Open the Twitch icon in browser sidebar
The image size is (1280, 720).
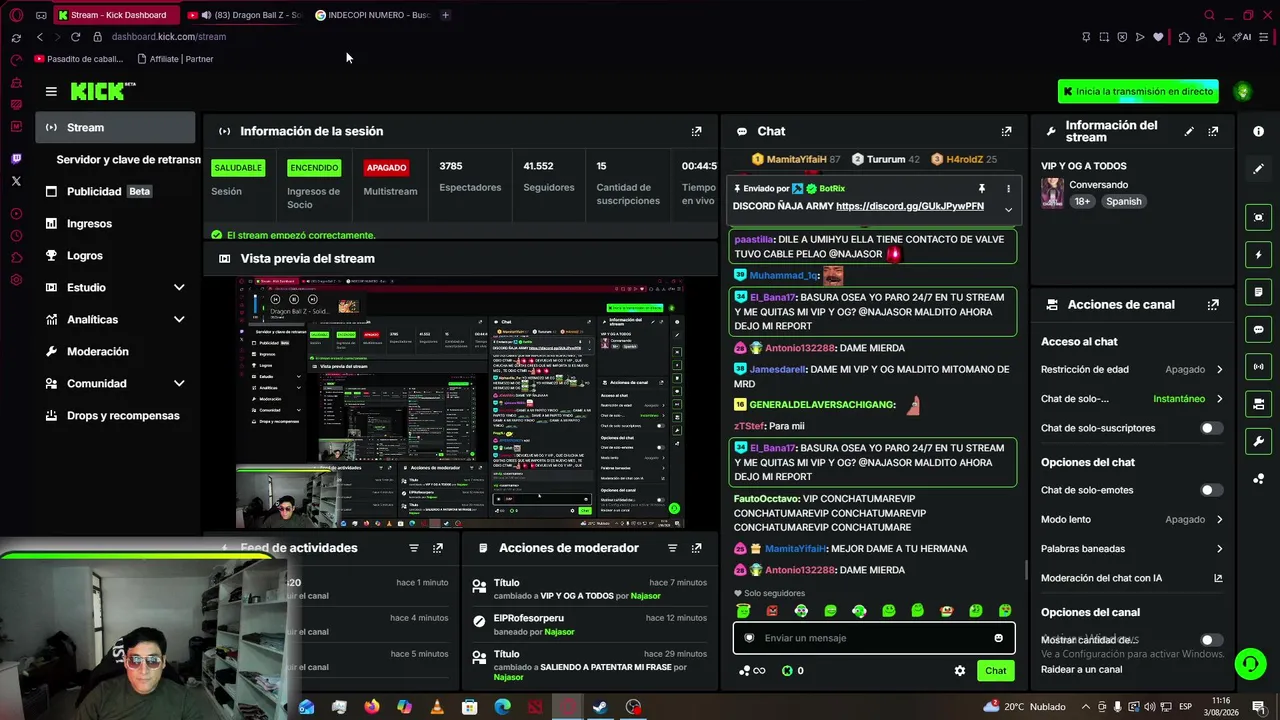16,158
